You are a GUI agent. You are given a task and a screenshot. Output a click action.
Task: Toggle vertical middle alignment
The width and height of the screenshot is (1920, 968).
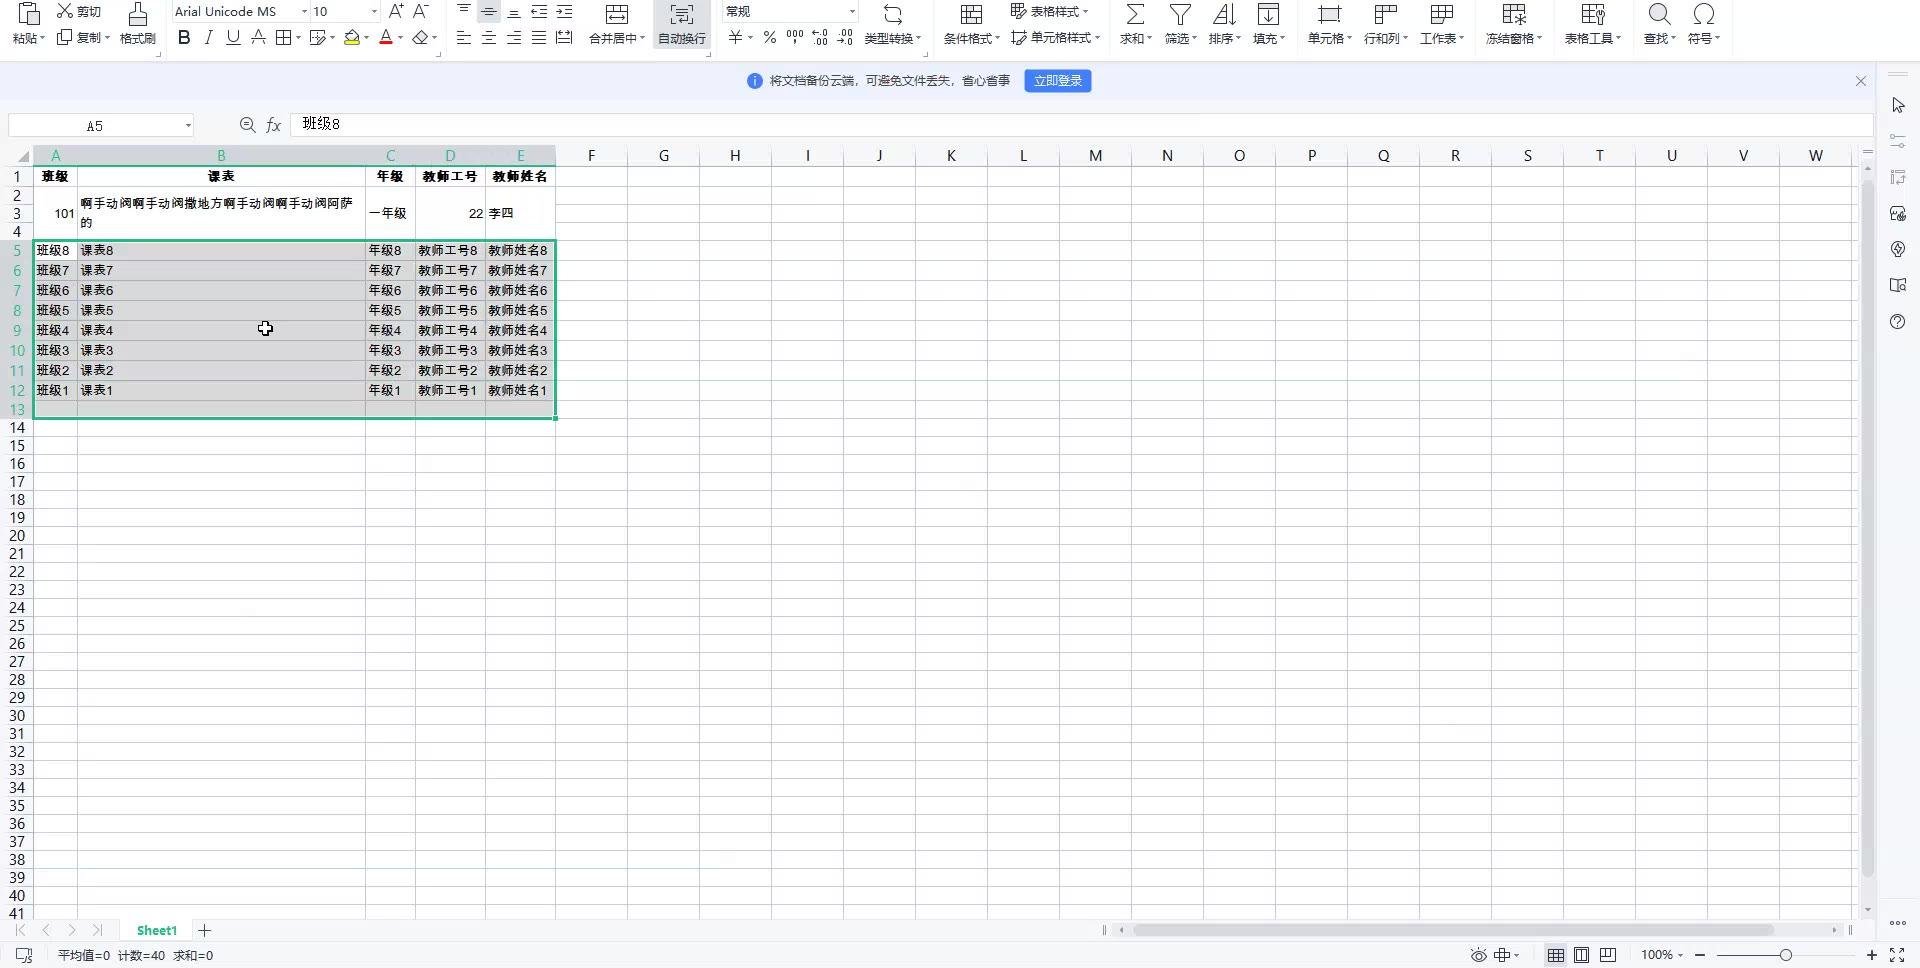489,11
